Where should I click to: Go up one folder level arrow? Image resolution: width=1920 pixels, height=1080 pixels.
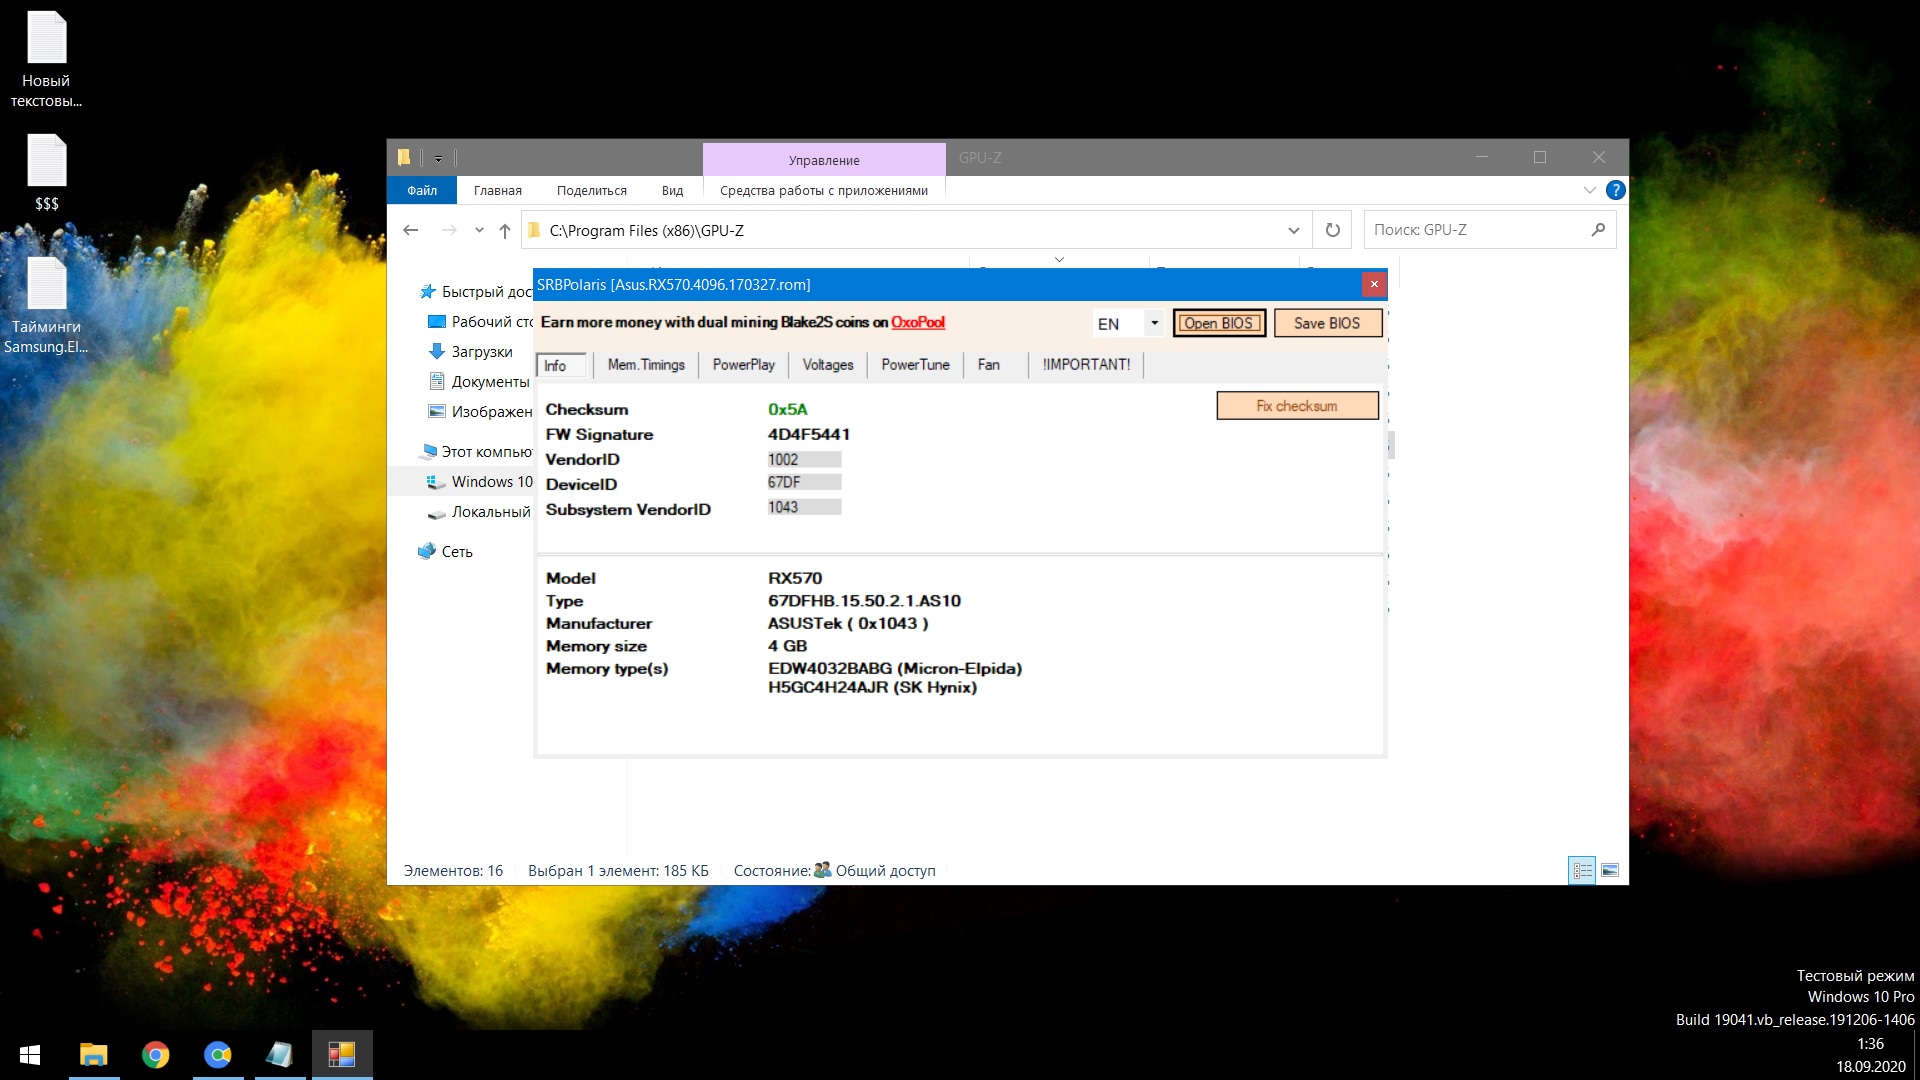505,231
